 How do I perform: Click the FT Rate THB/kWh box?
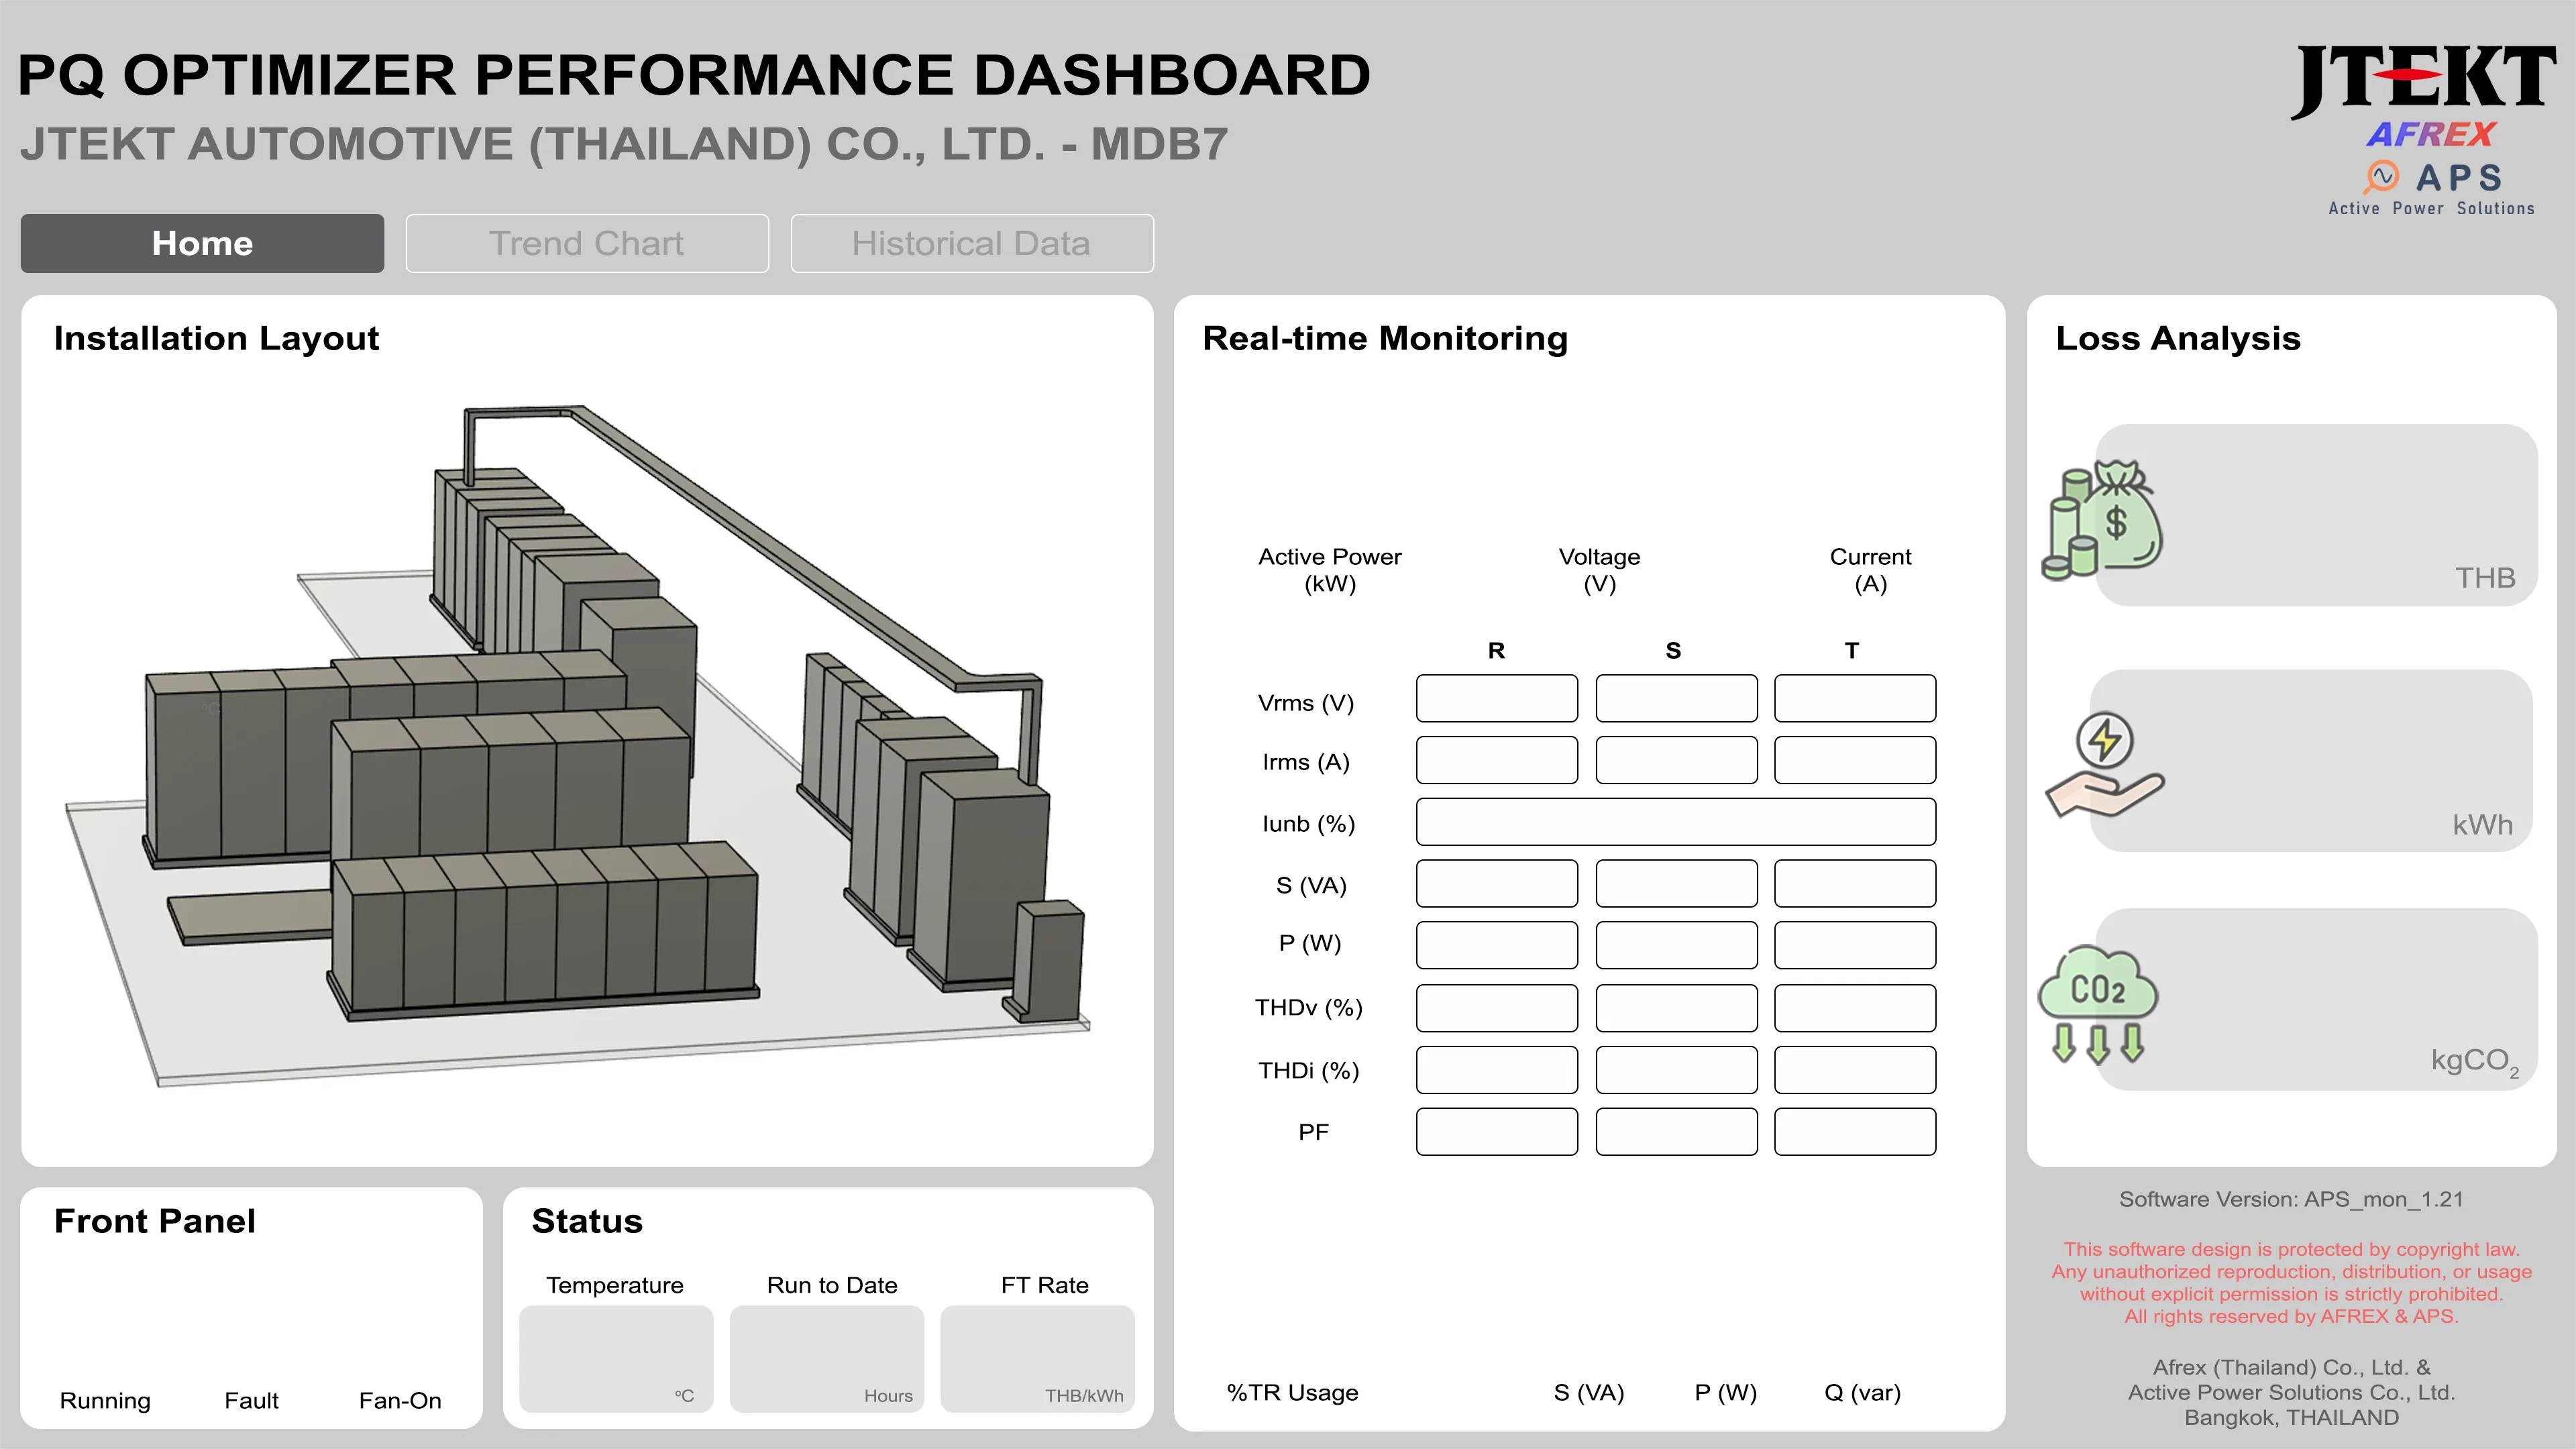1037,1358
